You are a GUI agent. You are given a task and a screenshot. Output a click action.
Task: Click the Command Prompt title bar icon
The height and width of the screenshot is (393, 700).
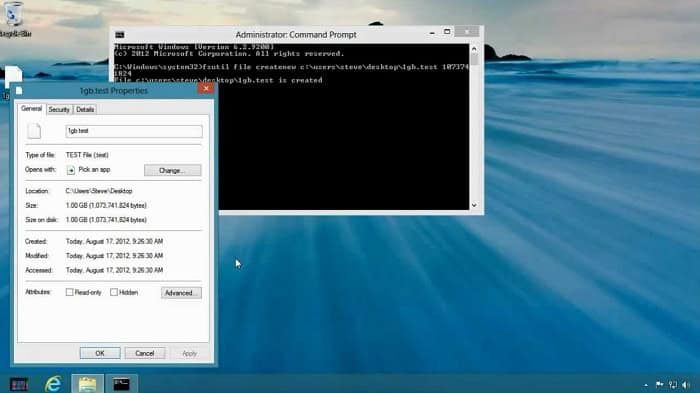[120, 34]
